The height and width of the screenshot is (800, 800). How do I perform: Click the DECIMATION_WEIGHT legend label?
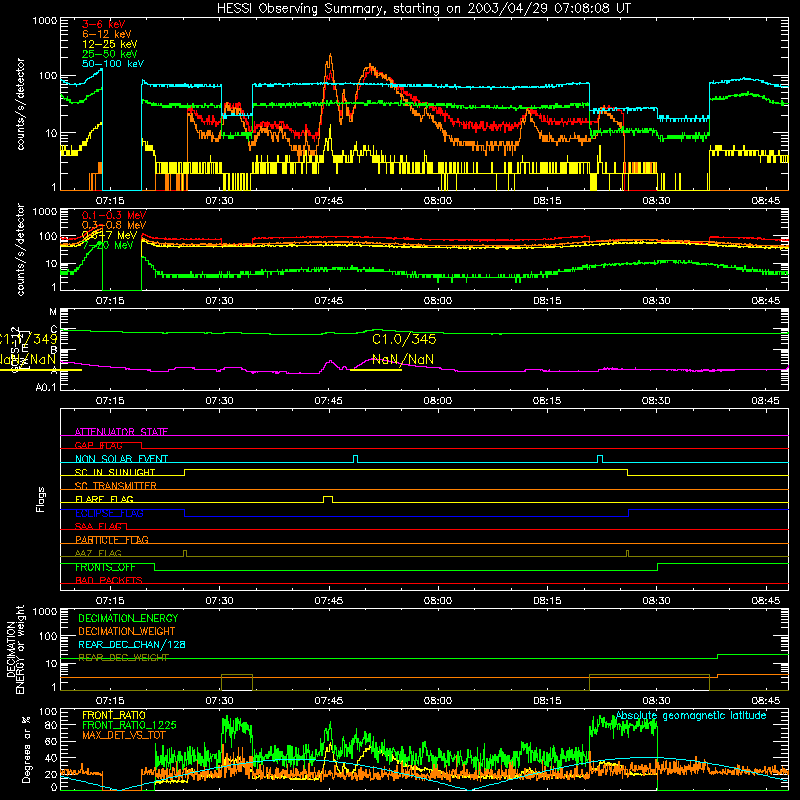coord(127,631)
